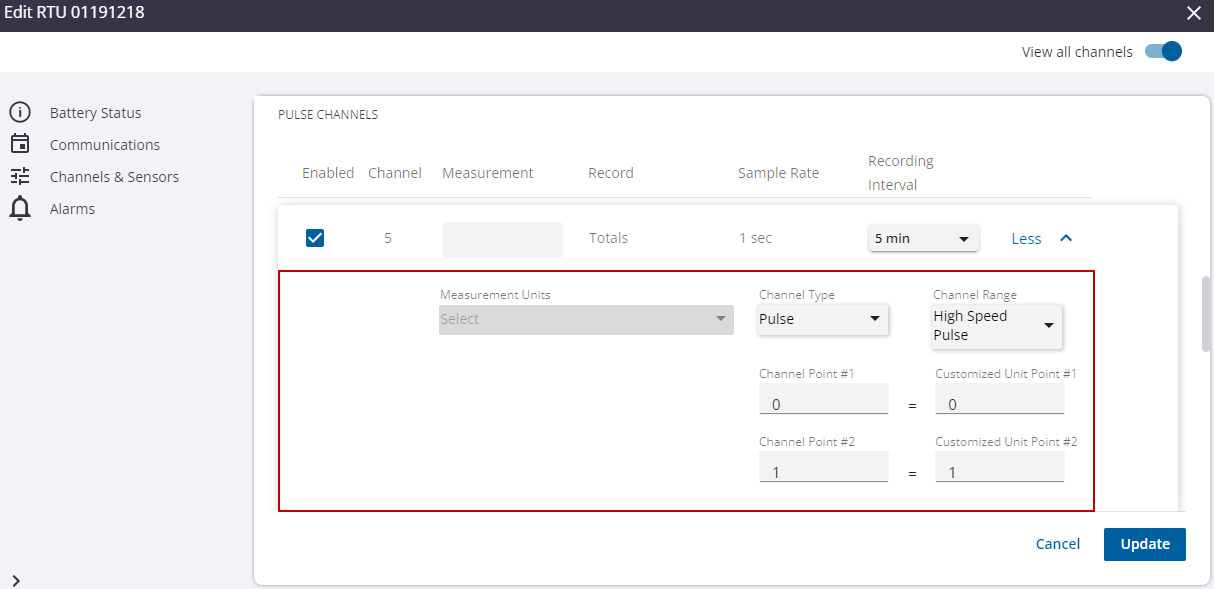
Task: Open the High Speed Pulse range dropdown
Action: (x=996, y=326)
